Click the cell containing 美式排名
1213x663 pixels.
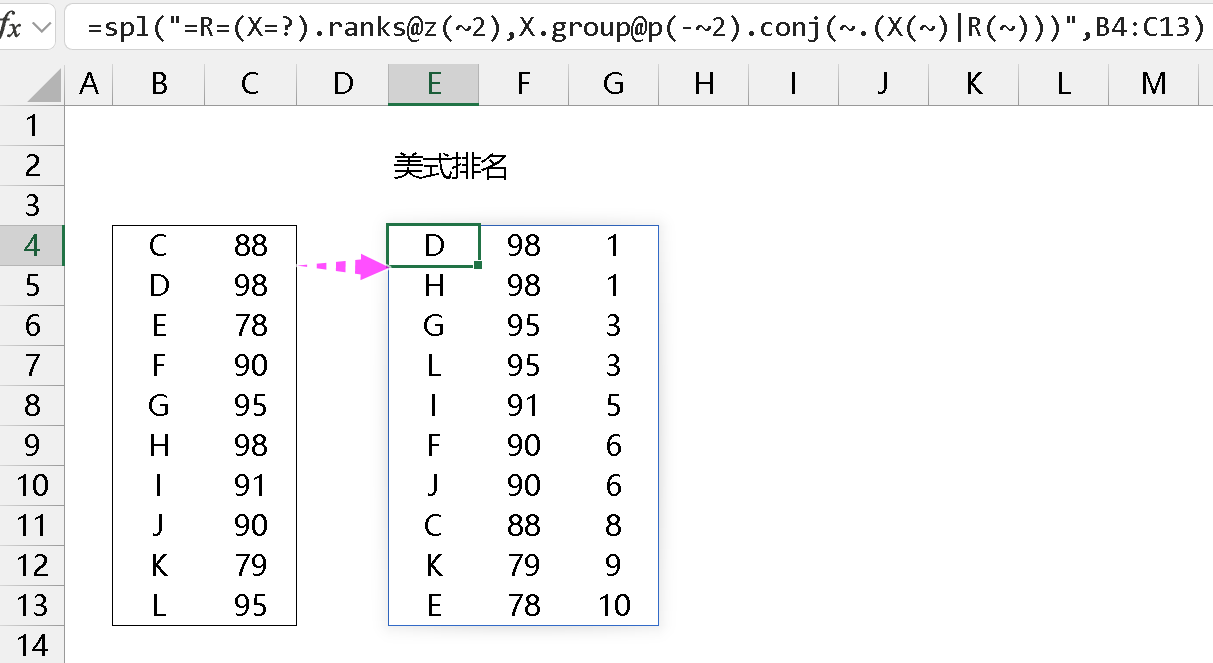point(450,166)
